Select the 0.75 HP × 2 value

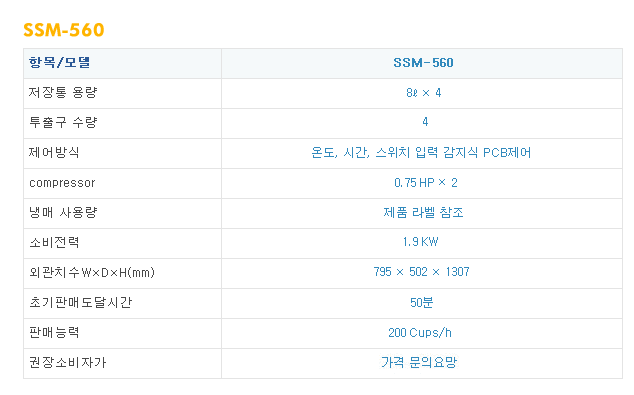pos(426,183)
